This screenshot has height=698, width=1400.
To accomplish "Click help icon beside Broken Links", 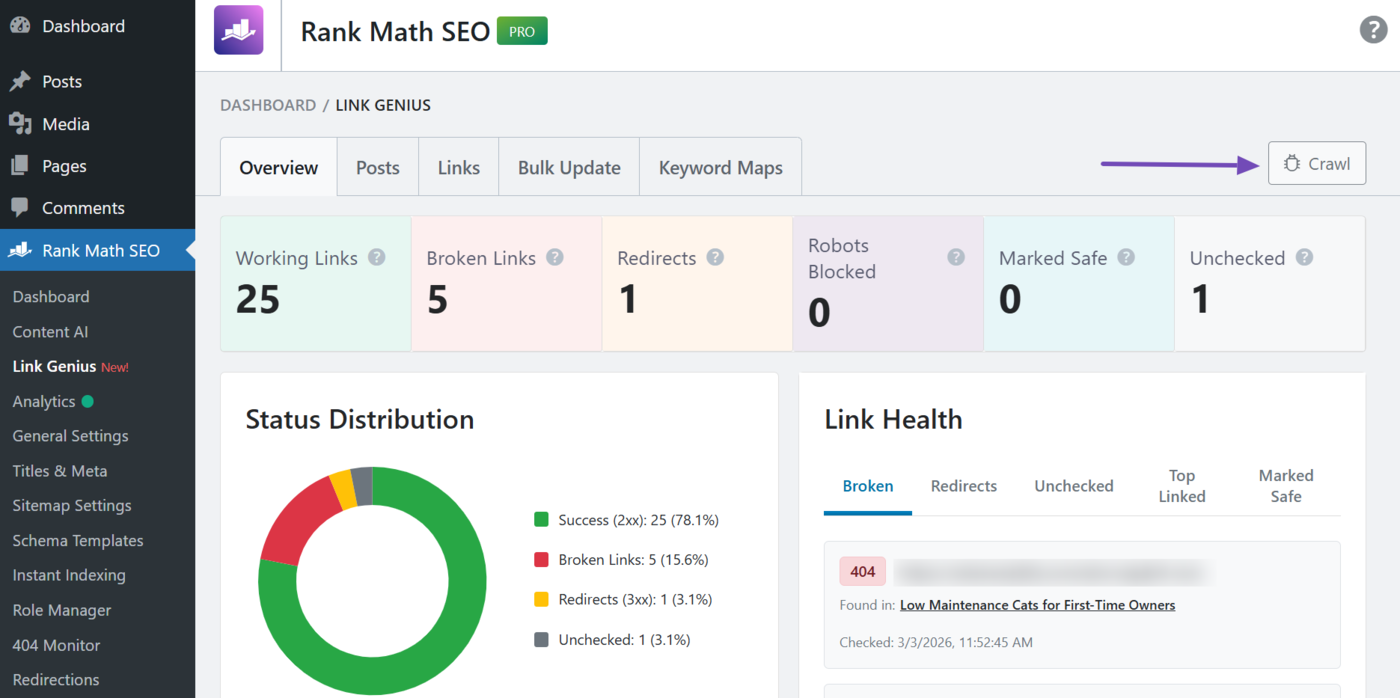I will click(x=555, y=257).
